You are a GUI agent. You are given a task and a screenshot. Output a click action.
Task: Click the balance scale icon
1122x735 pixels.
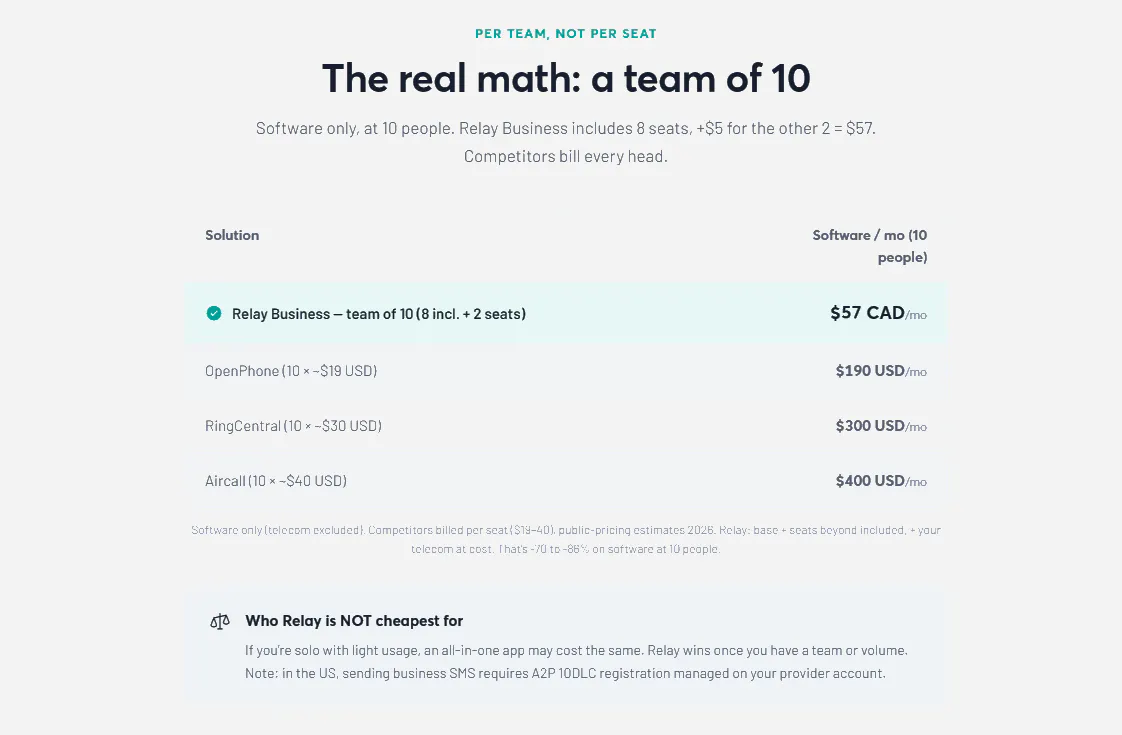(220, 621)
